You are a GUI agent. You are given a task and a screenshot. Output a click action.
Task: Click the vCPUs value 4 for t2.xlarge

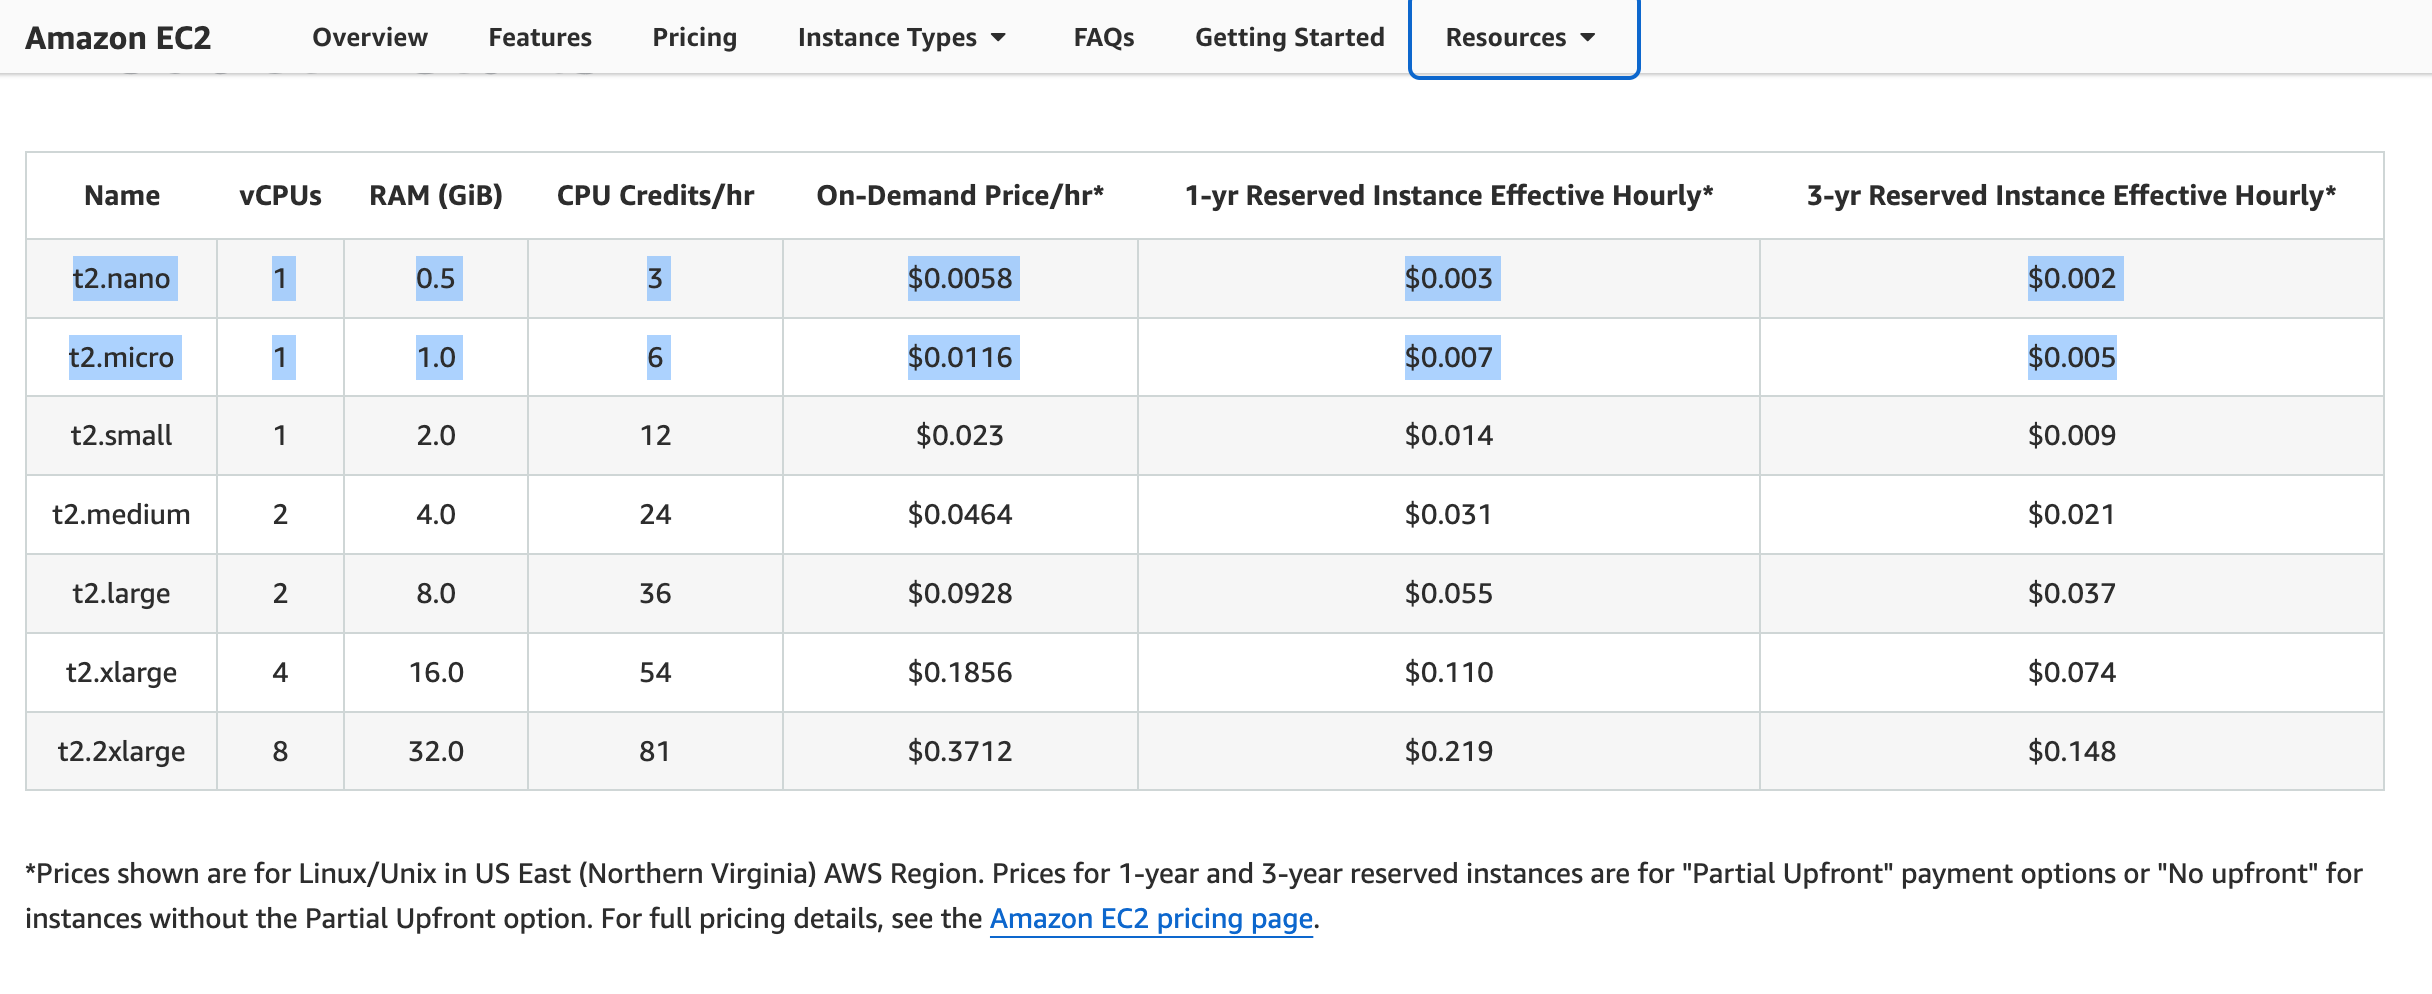[280, 672]
